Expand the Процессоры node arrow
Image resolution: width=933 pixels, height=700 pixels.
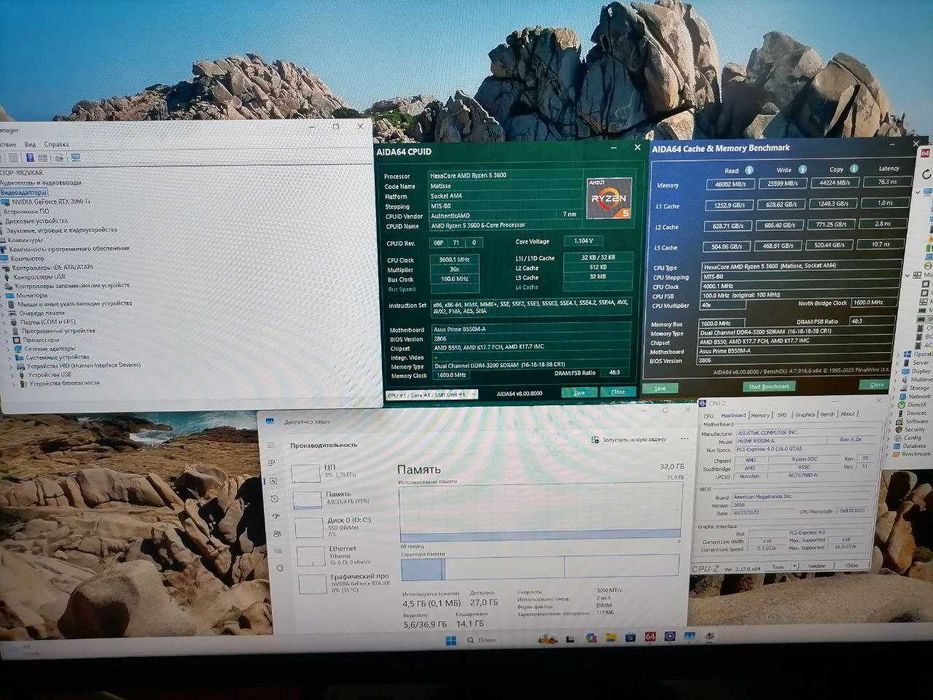(6, 340)
